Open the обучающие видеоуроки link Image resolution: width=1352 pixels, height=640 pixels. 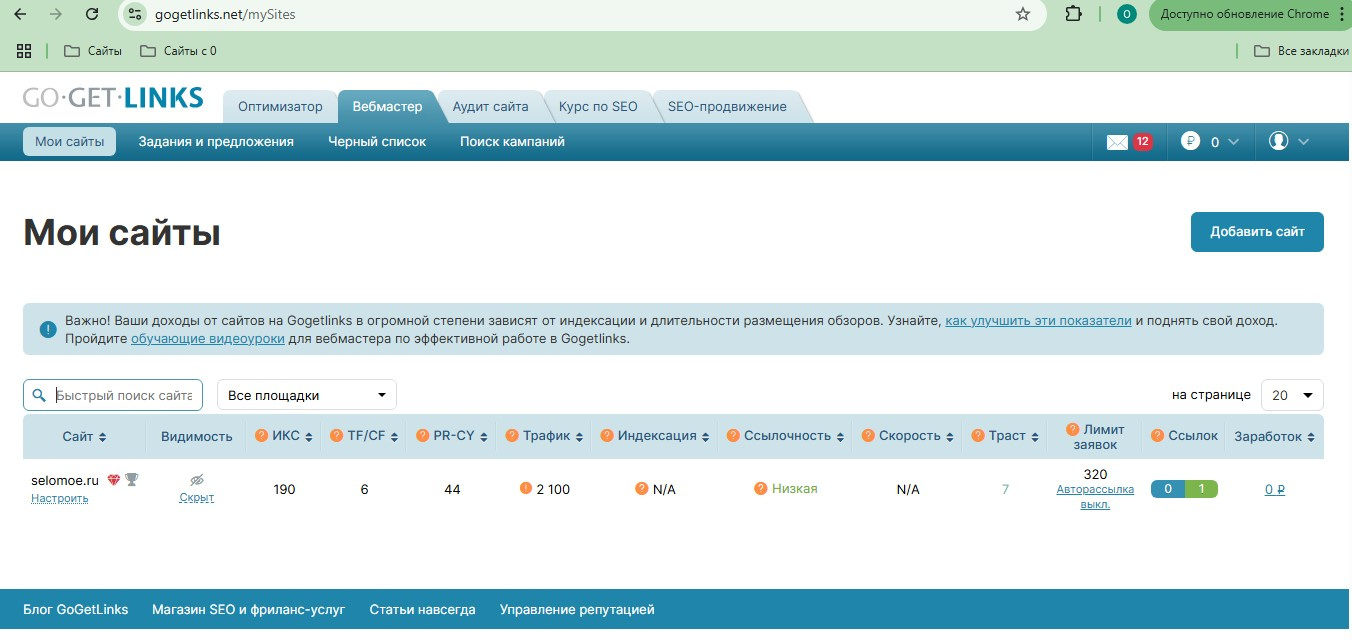click(x=207, y=339)
